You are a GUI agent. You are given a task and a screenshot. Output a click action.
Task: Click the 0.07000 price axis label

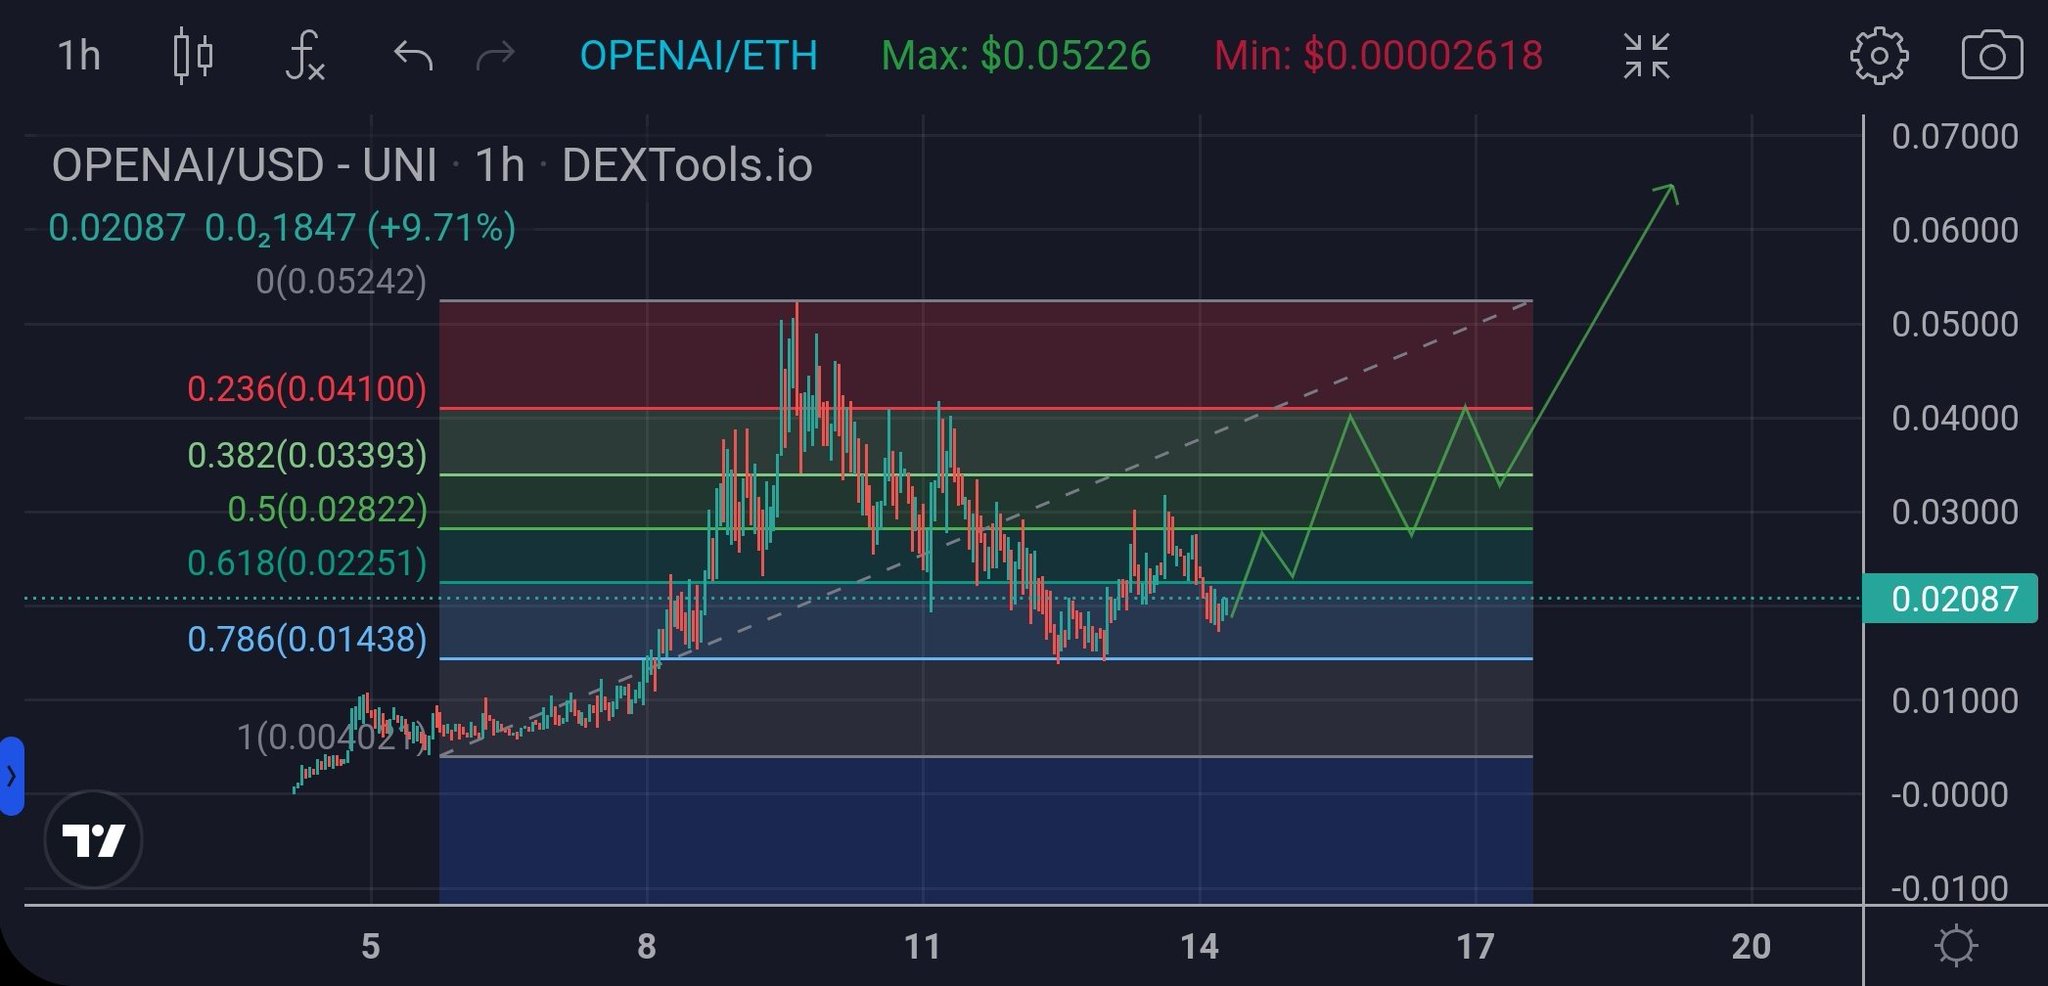[1955, 136]
